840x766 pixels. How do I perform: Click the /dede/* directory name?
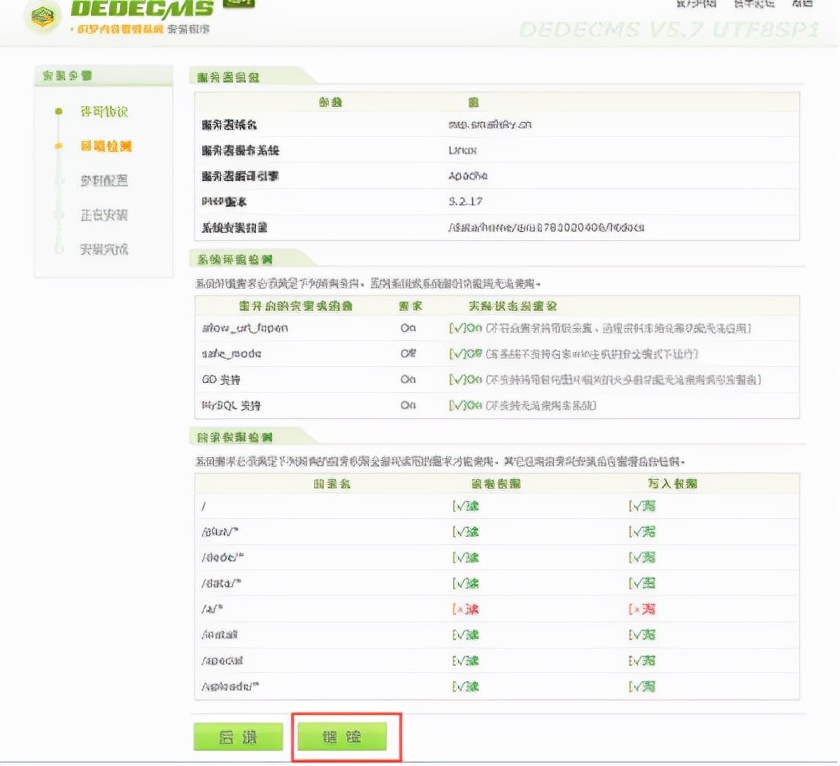tap(222, 558)
